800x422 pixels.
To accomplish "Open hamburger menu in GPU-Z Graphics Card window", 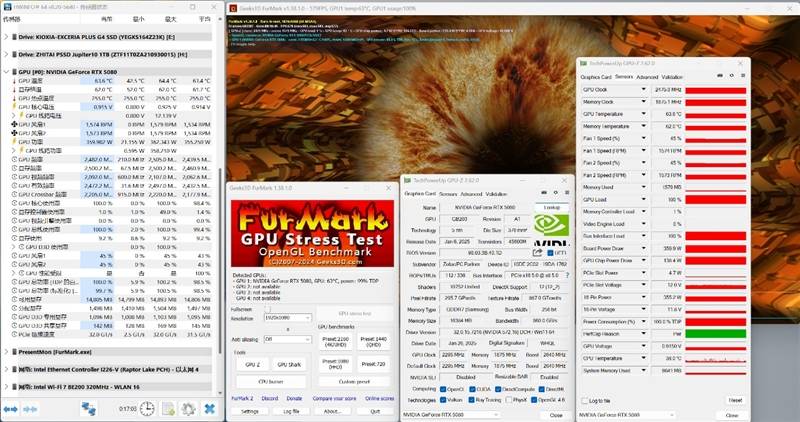I will pyautogui.click(x=567, y=193).
